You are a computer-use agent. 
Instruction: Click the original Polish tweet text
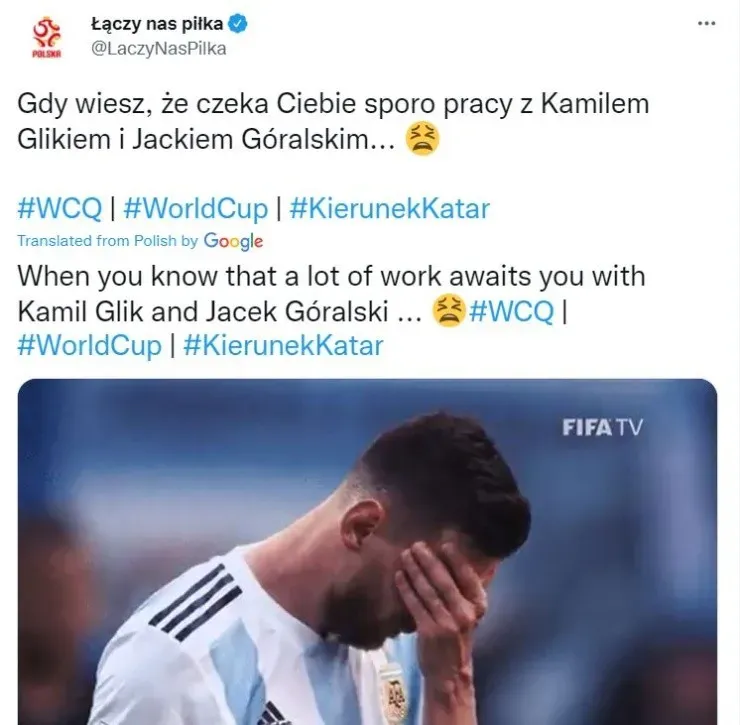pyautogui.click(x=333, y=121)
